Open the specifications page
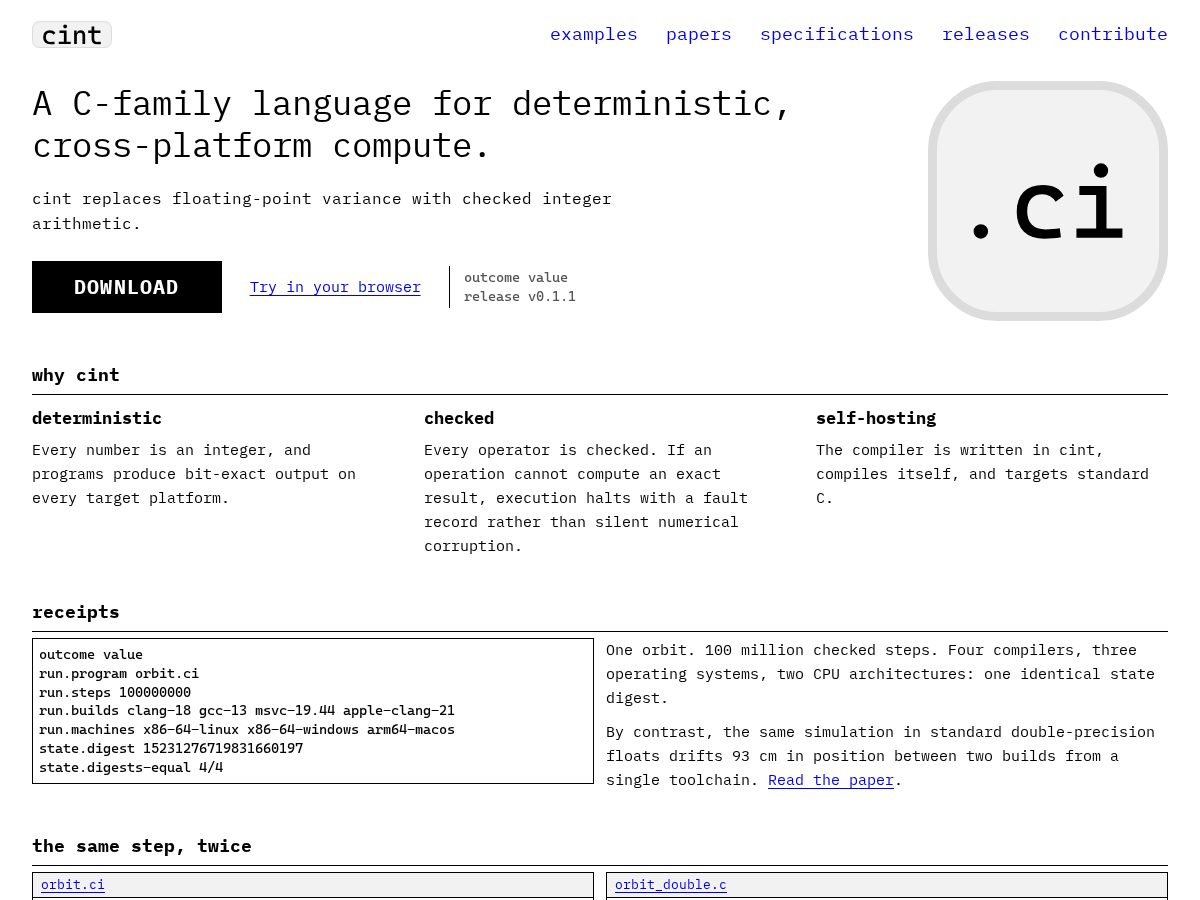Screen dimensions: 1200x900 tap(837, 34)
